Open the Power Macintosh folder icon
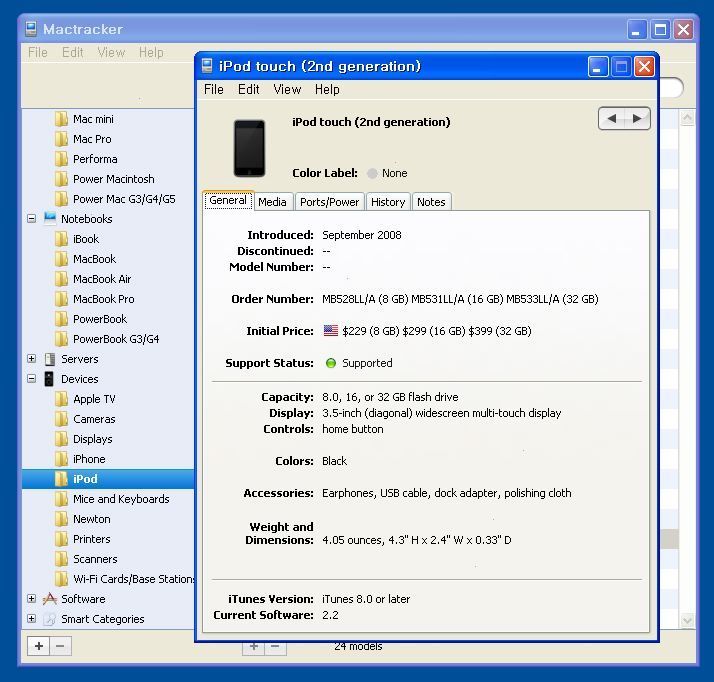Viewport: 714px width, 682px height. 61,179
